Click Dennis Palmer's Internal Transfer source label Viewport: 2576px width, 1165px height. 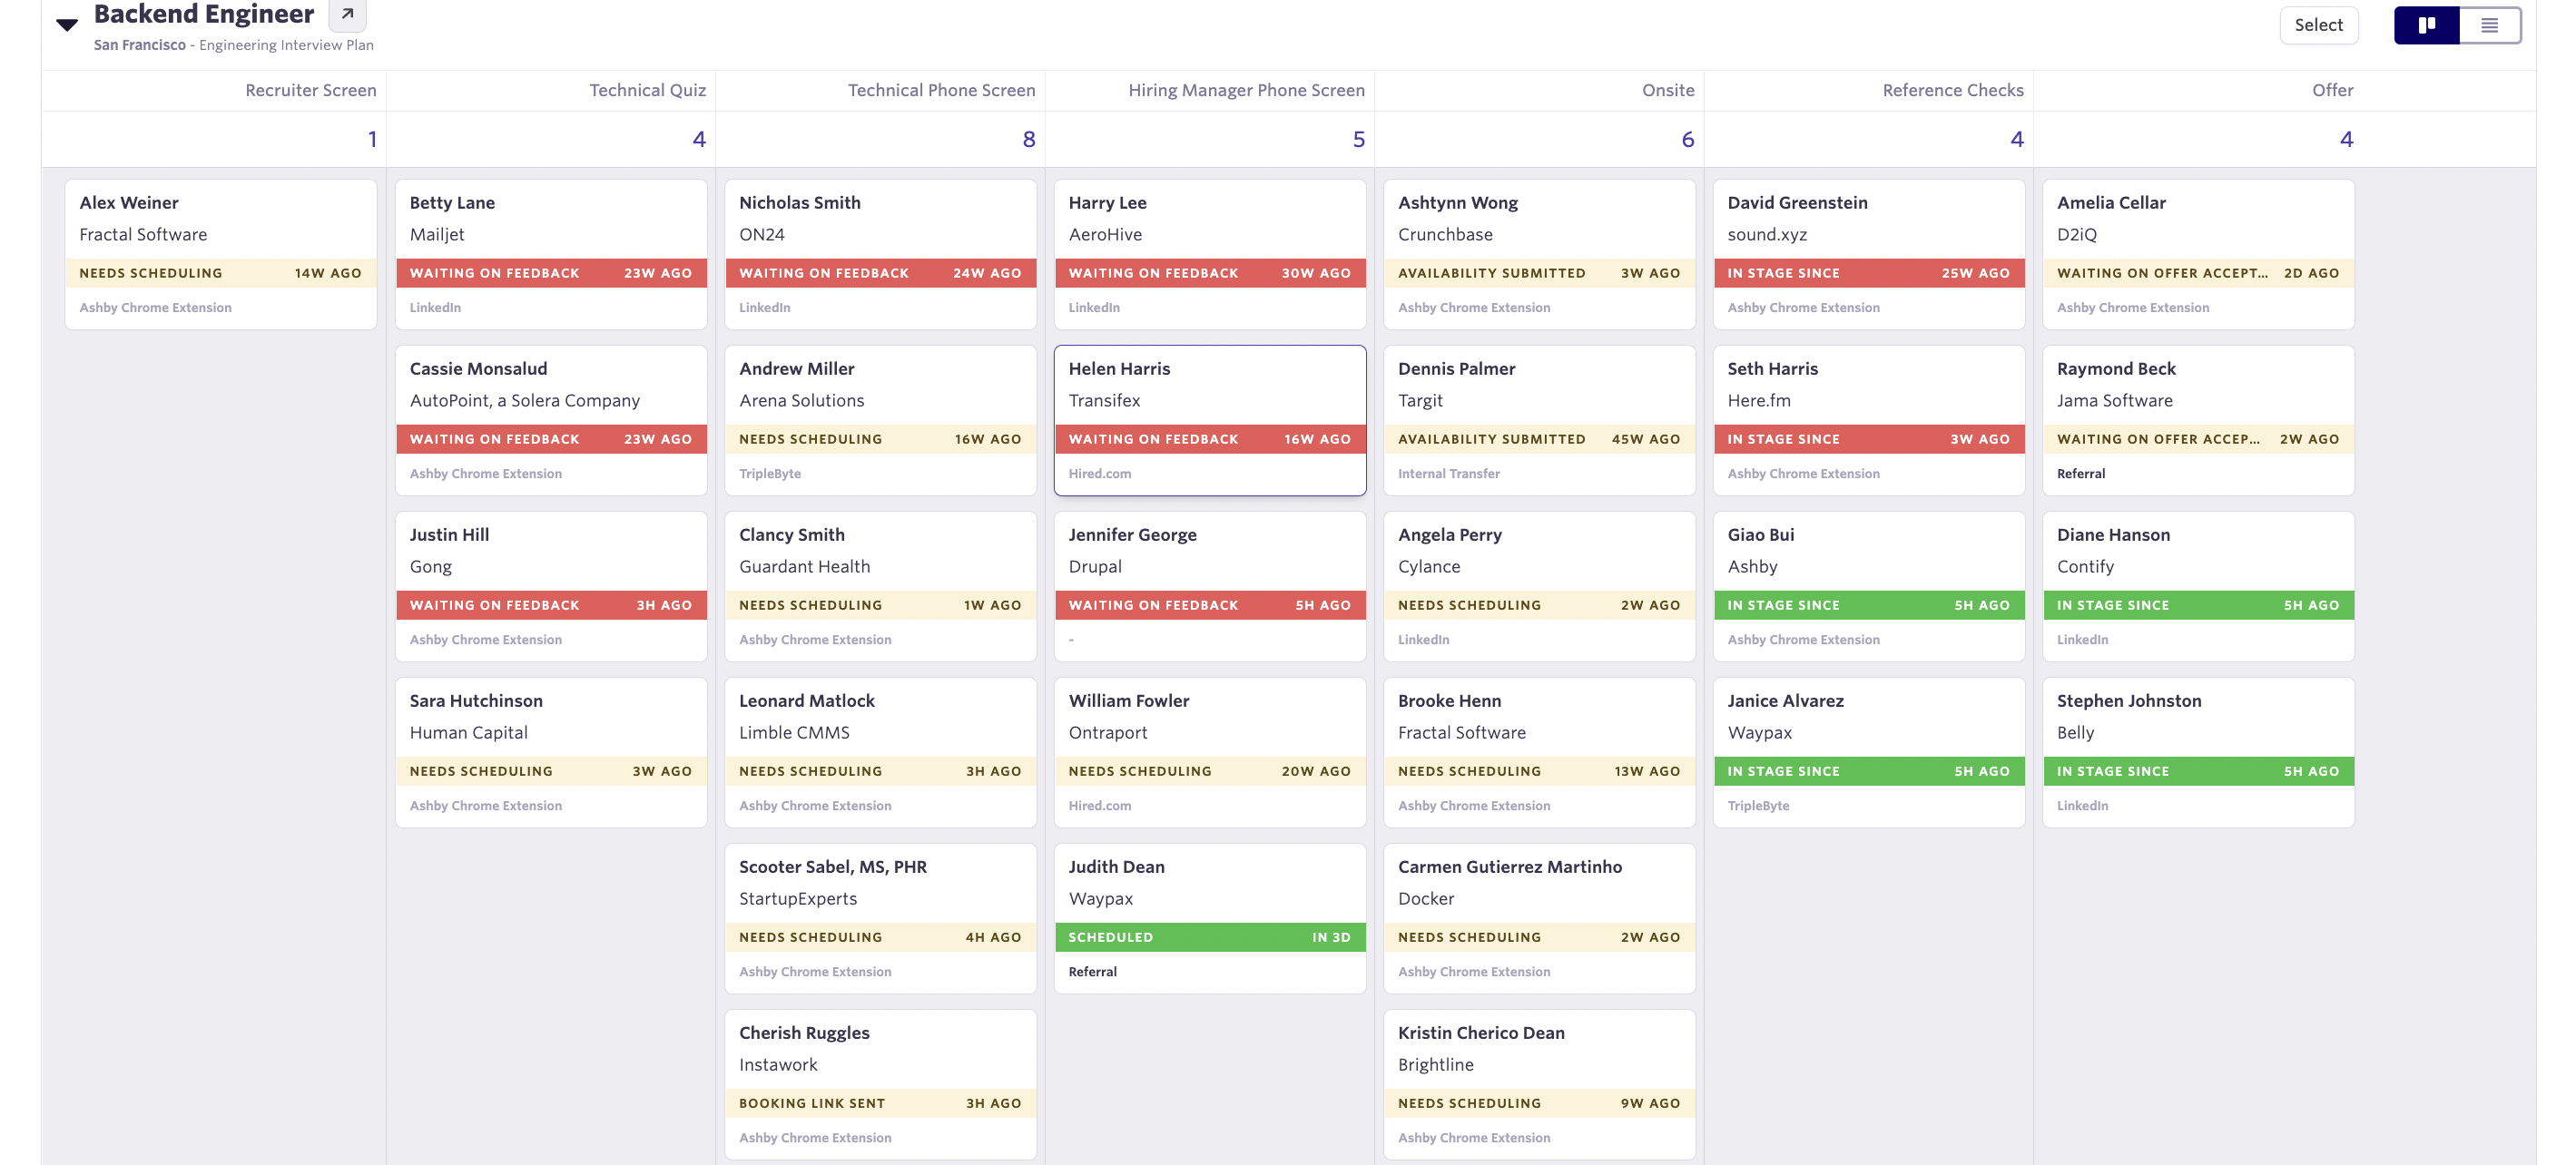click(x=1448, y=474)
